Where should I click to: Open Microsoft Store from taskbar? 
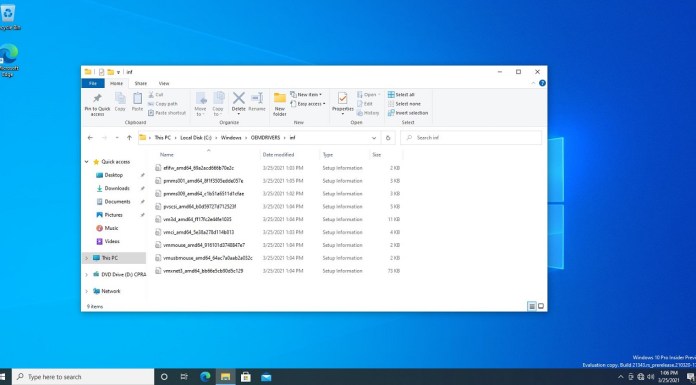[x=245, y=377]
